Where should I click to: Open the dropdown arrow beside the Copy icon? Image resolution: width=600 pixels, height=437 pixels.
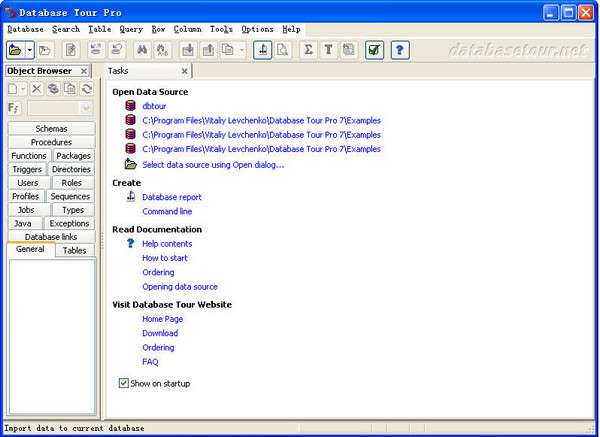pos(241,50)
